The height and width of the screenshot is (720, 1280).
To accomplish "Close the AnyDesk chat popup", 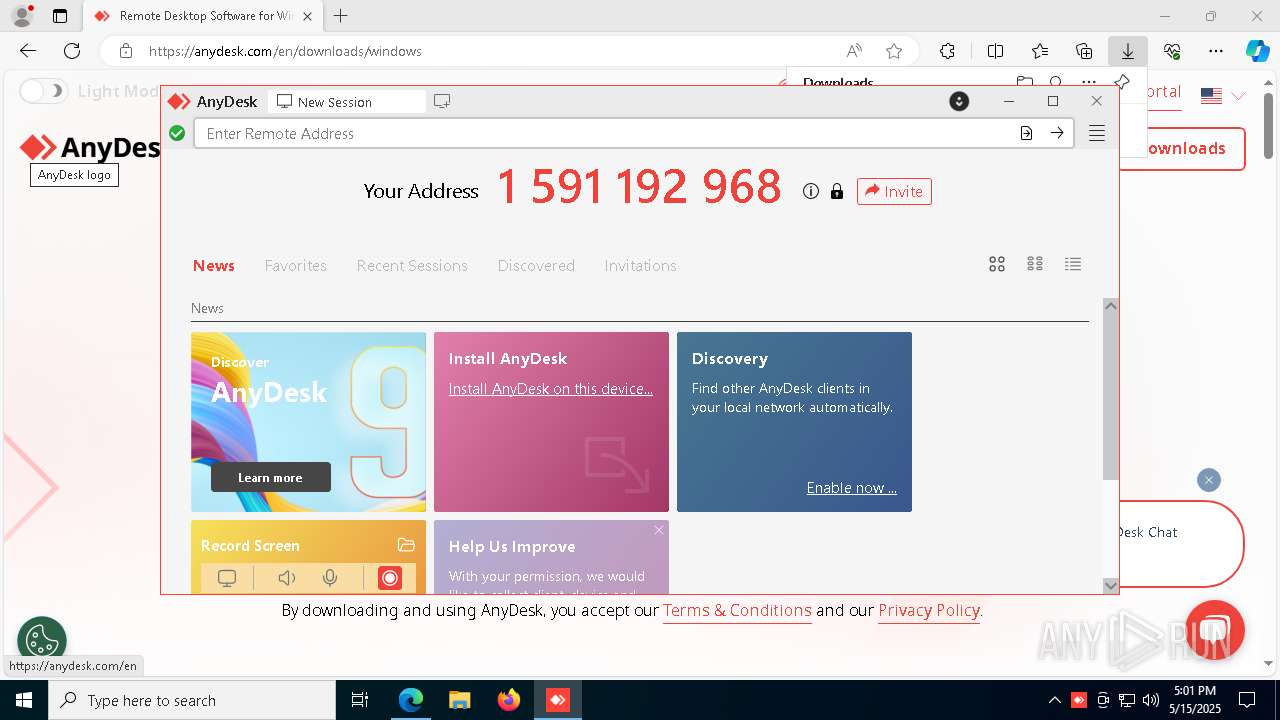I will 1209,480.
